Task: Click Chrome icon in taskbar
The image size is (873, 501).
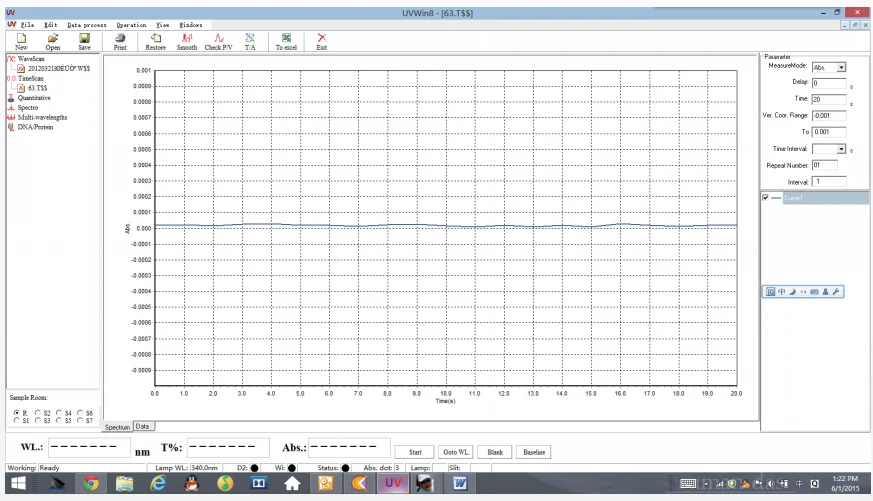Action: 91,483
